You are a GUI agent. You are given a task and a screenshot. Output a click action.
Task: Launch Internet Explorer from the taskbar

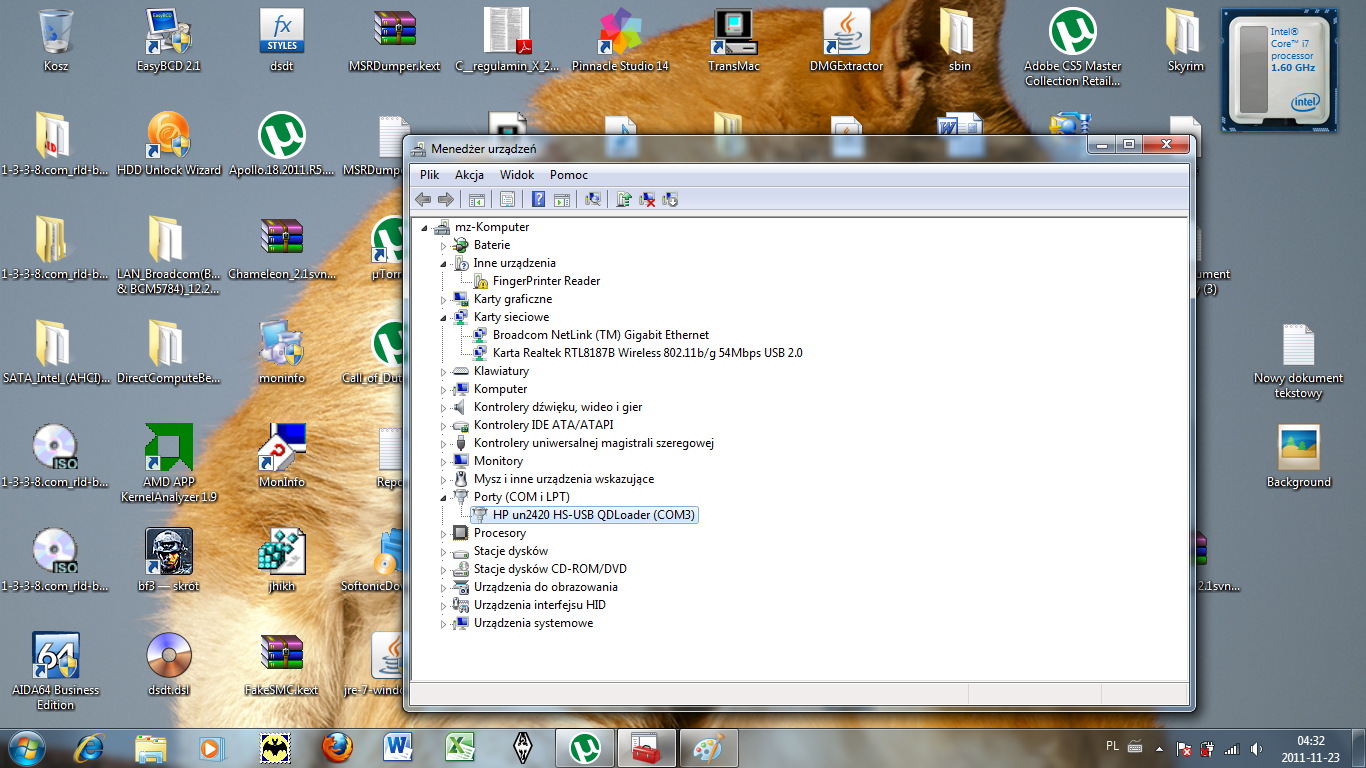tap(92, 747)
